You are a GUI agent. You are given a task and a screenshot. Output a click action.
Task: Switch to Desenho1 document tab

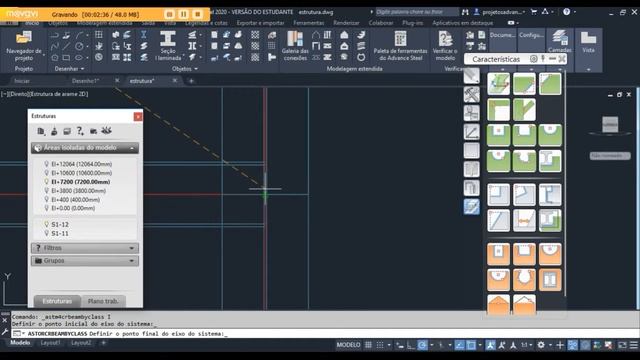86,81
